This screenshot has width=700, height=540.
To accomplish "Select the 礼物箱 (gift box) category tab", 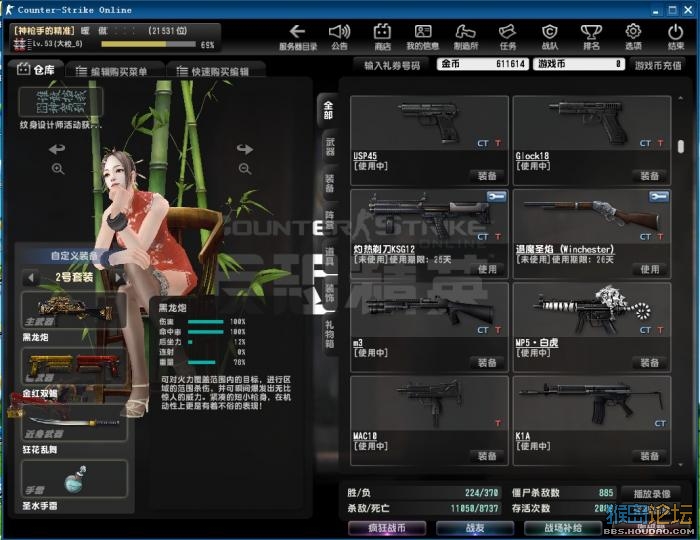I will point(329,335).
